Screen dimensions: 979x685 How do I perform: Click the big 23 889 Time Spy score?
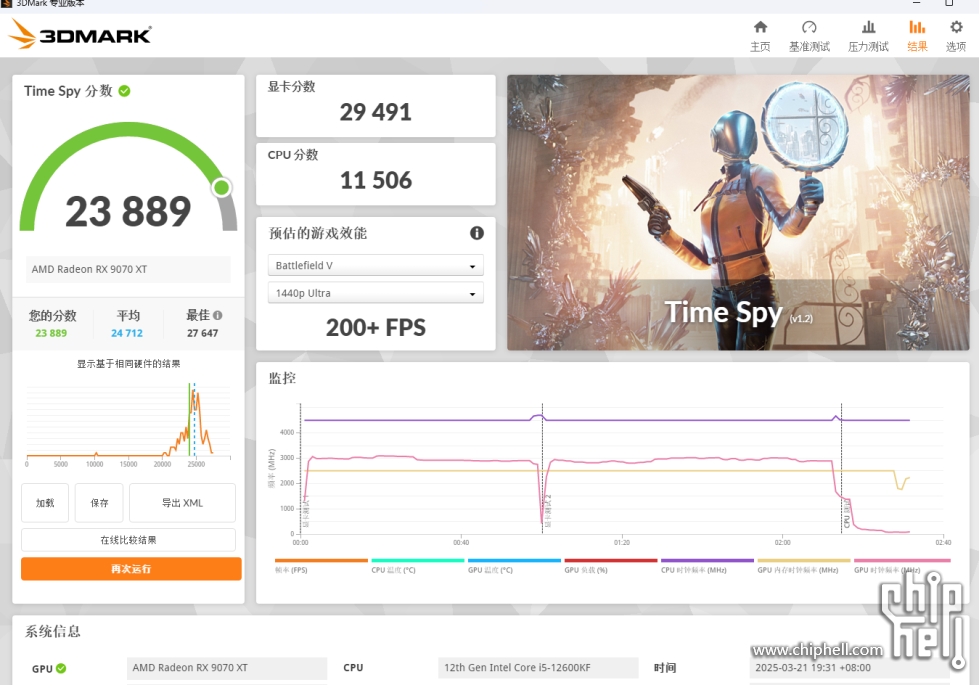click(x=128, y=212)
